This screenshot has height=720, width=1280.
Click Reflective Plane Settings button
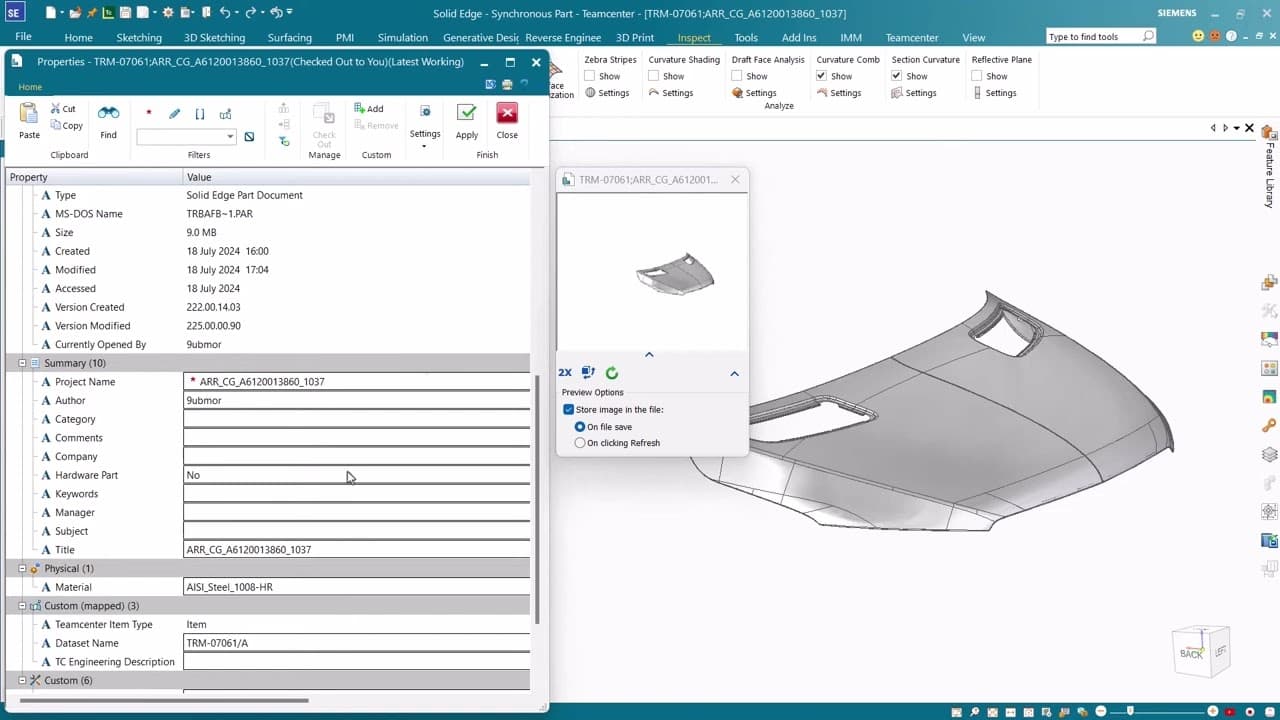click(x=994, y=93)
